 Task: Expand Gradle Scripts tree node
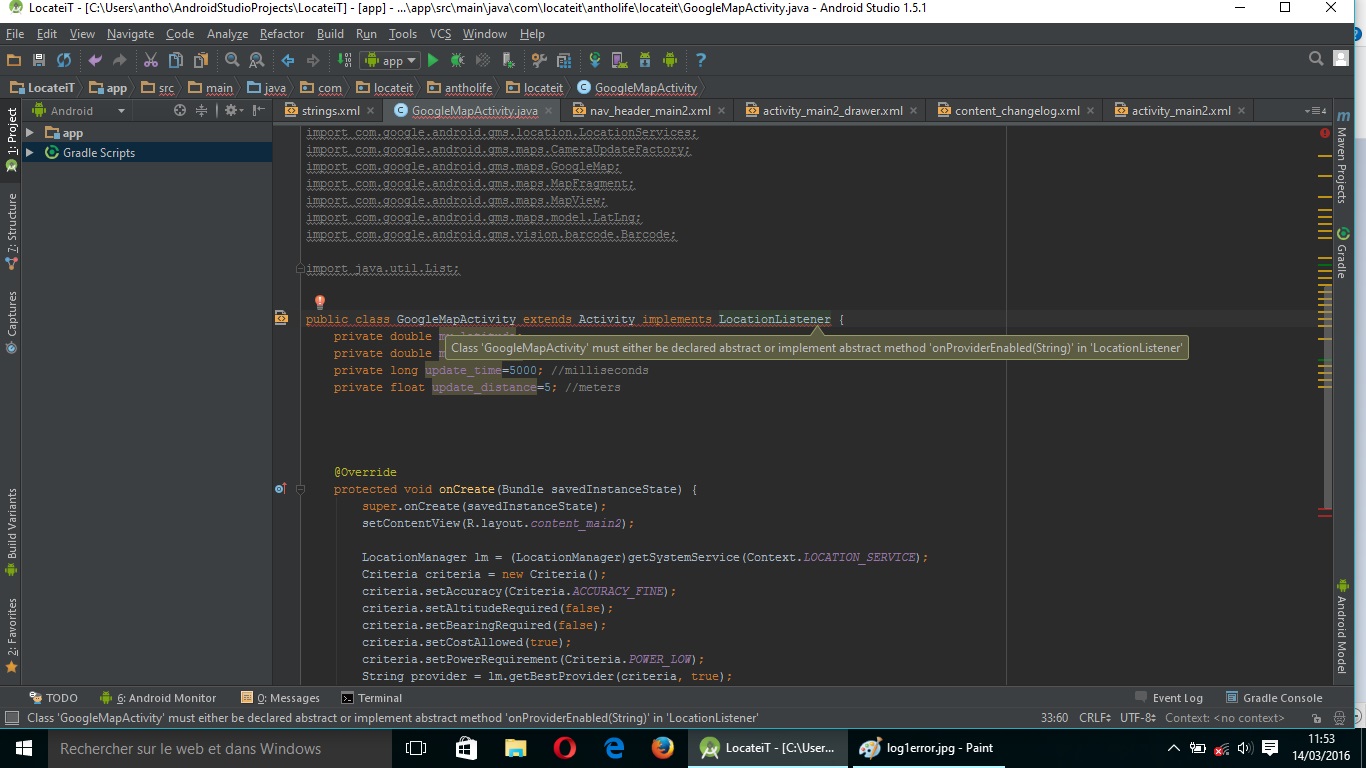[29, 152]
